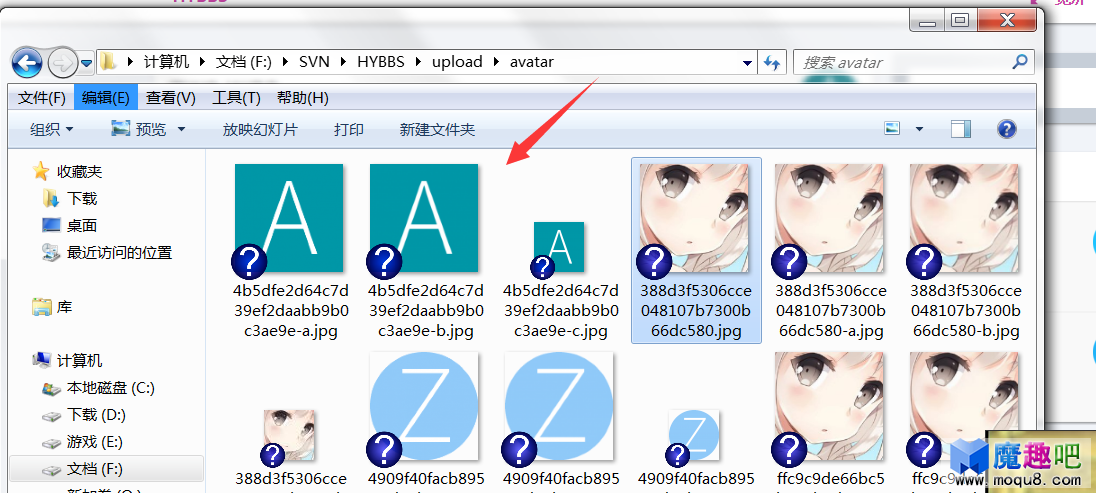Screen dimensions: 1096x493
Task: Open the 组织 dropdown in toolbar
Action: click(x=52, y=129)
